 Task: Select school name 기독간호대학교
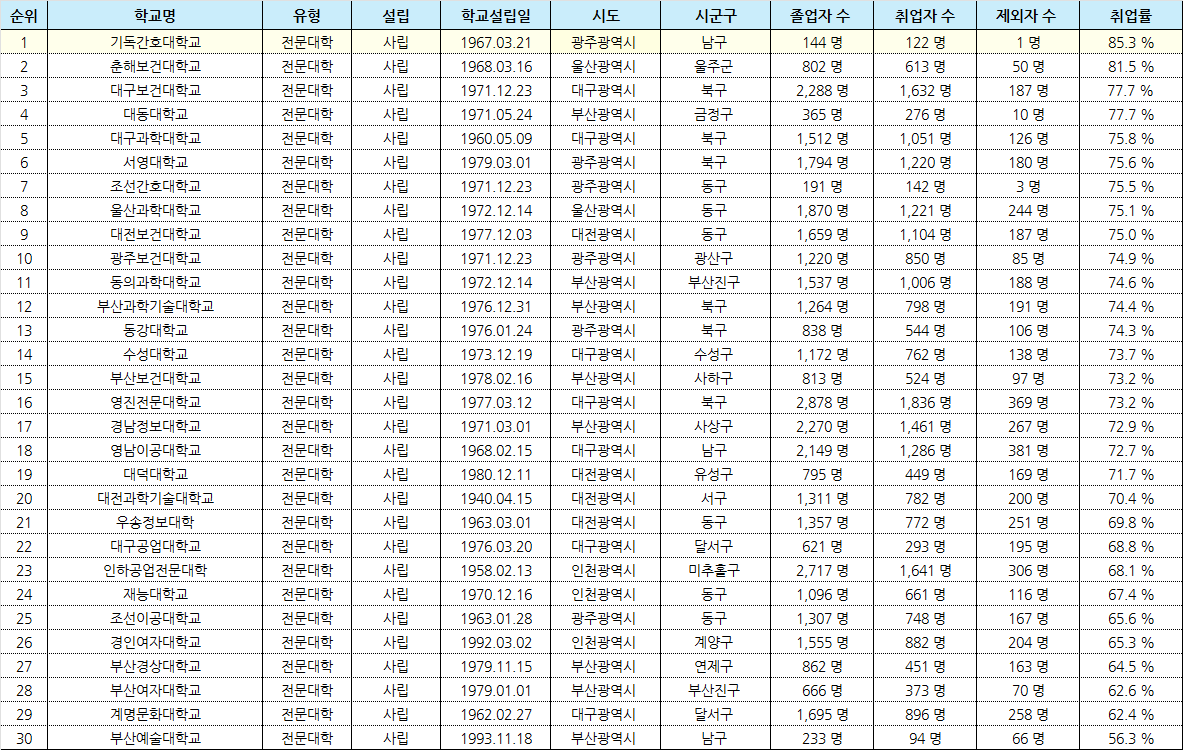tap(155, 42)
